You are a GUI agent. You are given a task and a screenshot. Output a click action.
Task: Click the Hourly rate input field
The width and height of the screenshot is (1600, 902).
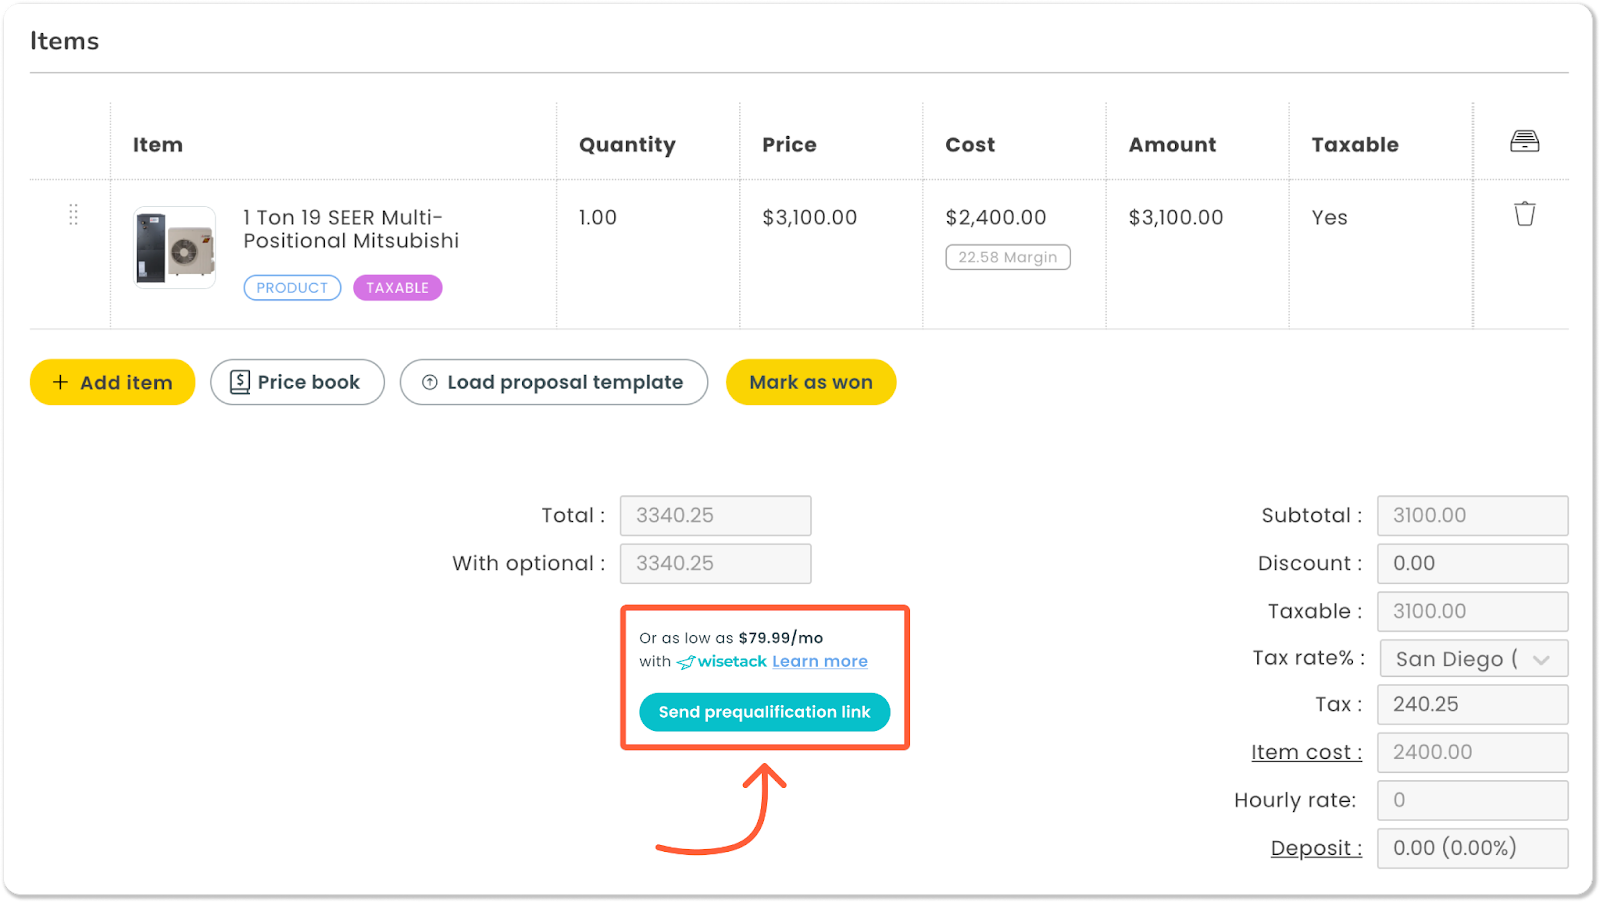[x=1472, y=800]
